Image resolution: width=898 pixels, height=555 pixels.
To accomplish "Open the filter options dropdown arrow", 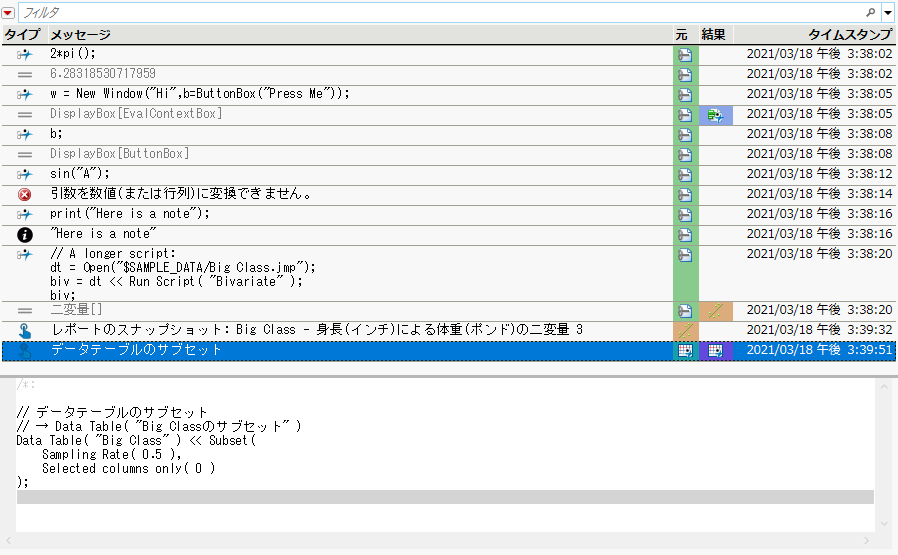I will pos(888,13).
